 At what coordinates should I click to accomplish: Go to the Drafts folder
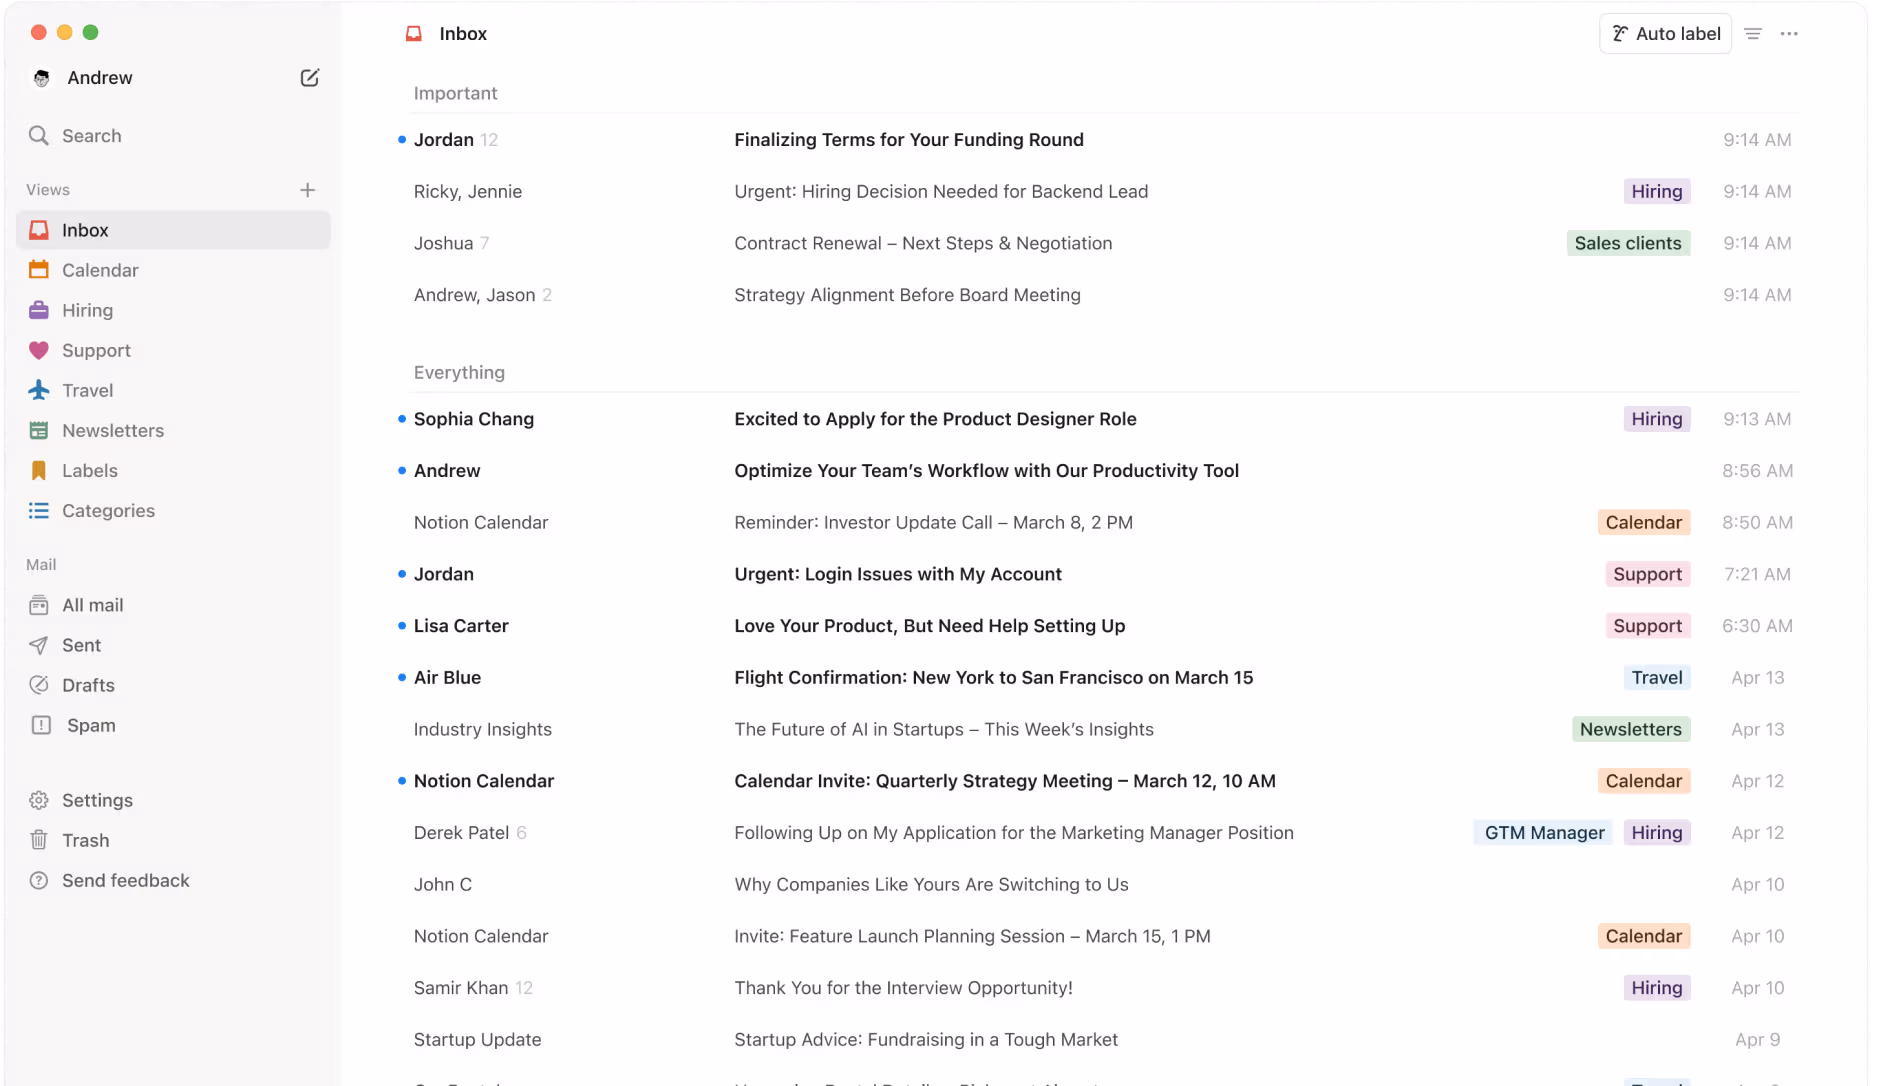tap(88, 685)
